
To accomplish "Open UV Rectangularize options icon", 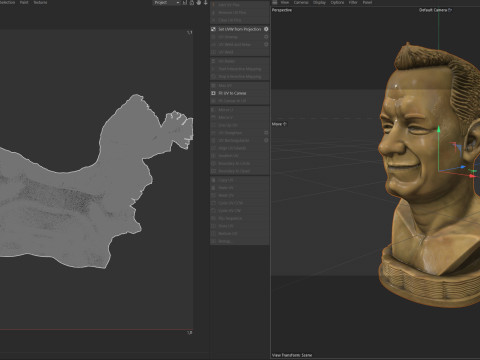I will click(266, 140).
